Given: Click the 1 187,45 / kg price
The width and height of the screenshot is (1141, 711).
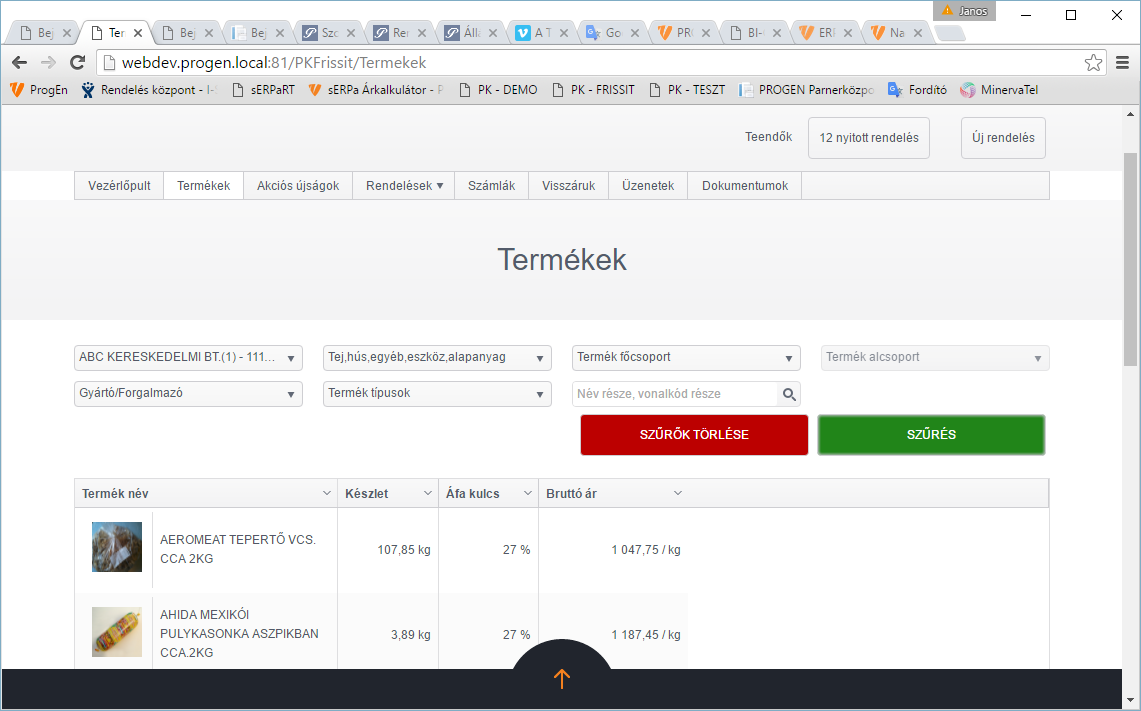Looking at the screenshot, I should tap(646, 635).
